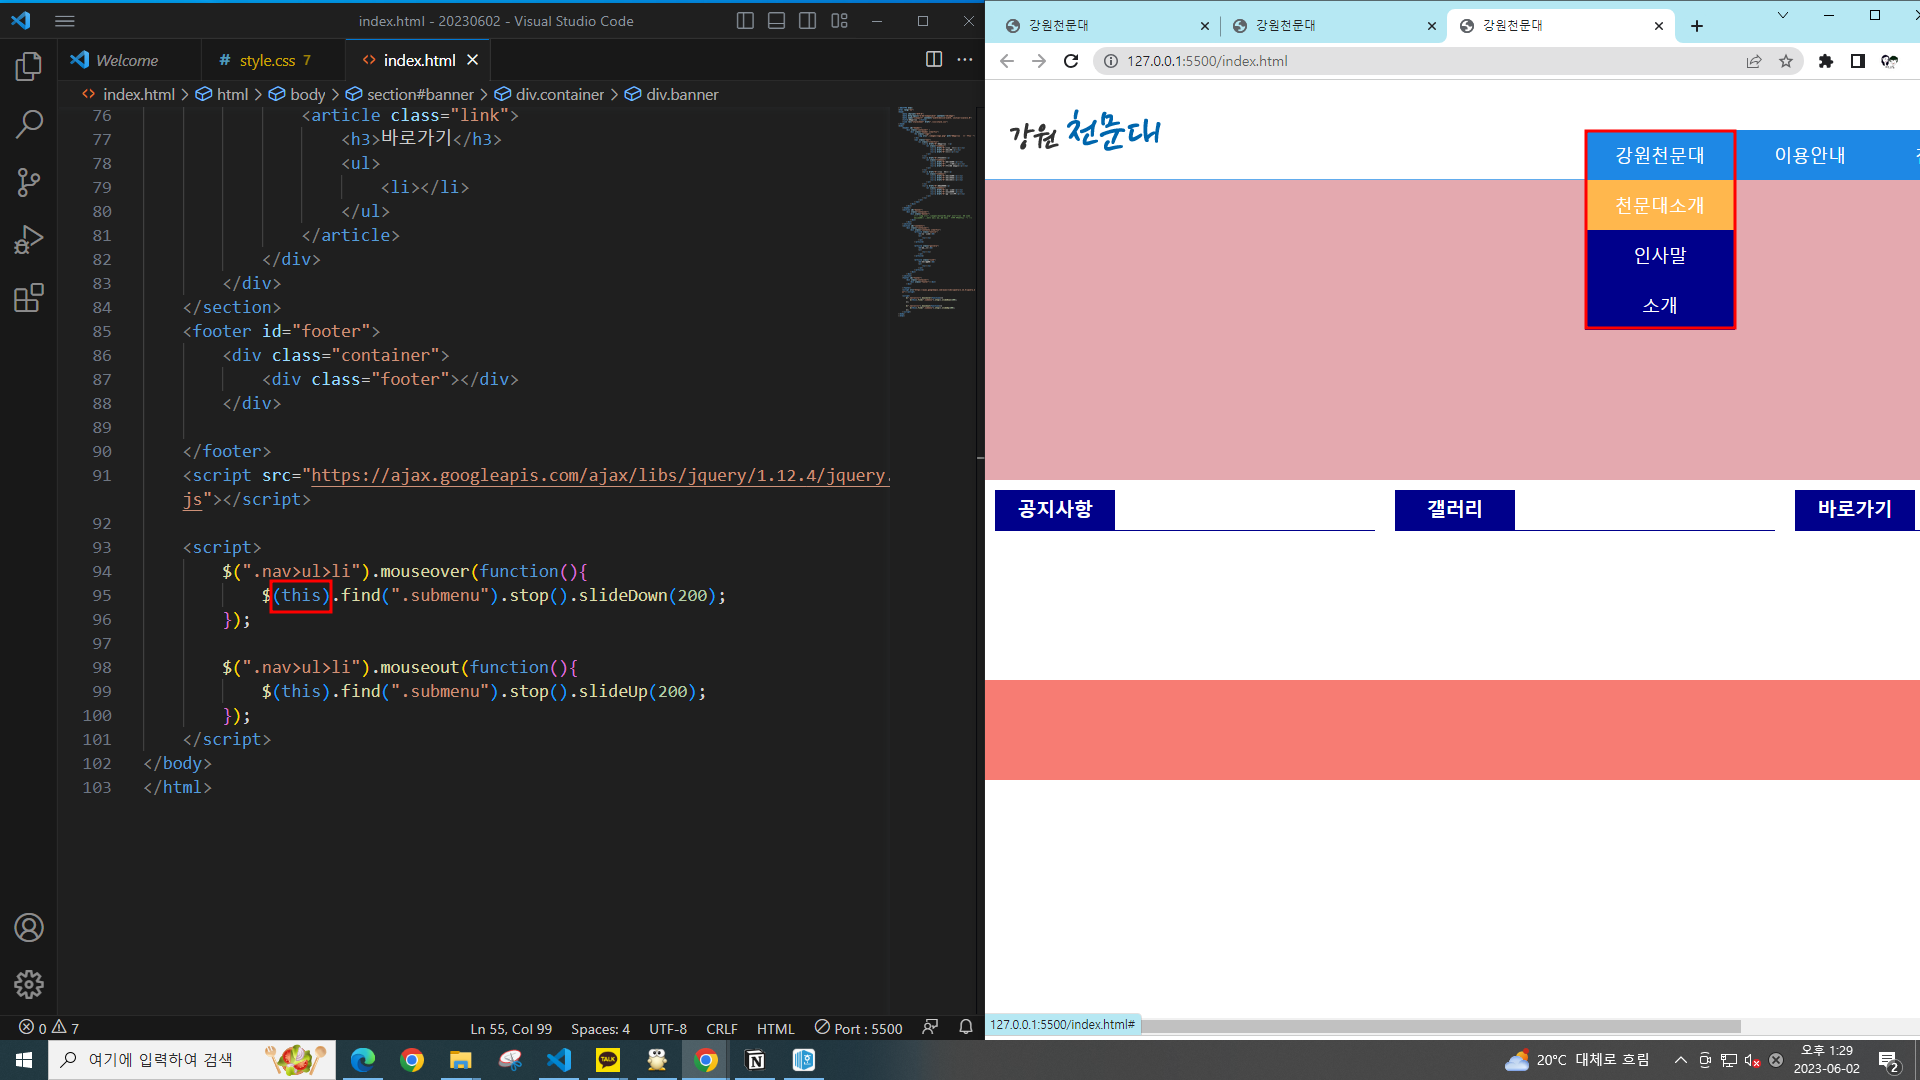Open the Explorer view in activity bar

(x=29, y=67)
